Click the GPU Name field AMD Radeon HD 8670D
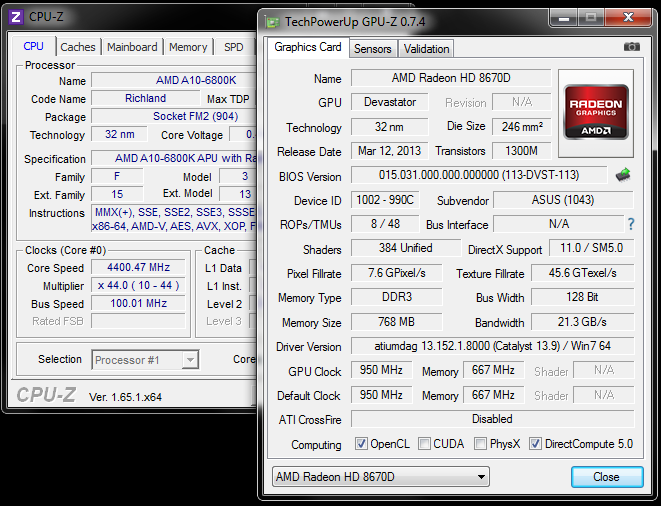Image resolution: width=661 pixels, height=506 pixels. click(x=451, y=78)
